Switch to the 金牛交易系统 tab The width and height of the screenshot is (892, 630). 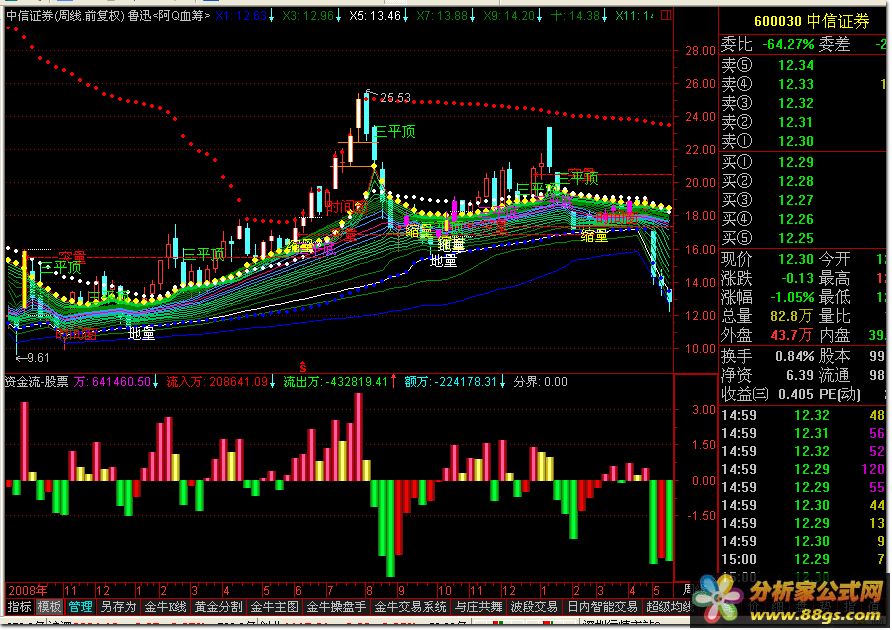(410, 607)
